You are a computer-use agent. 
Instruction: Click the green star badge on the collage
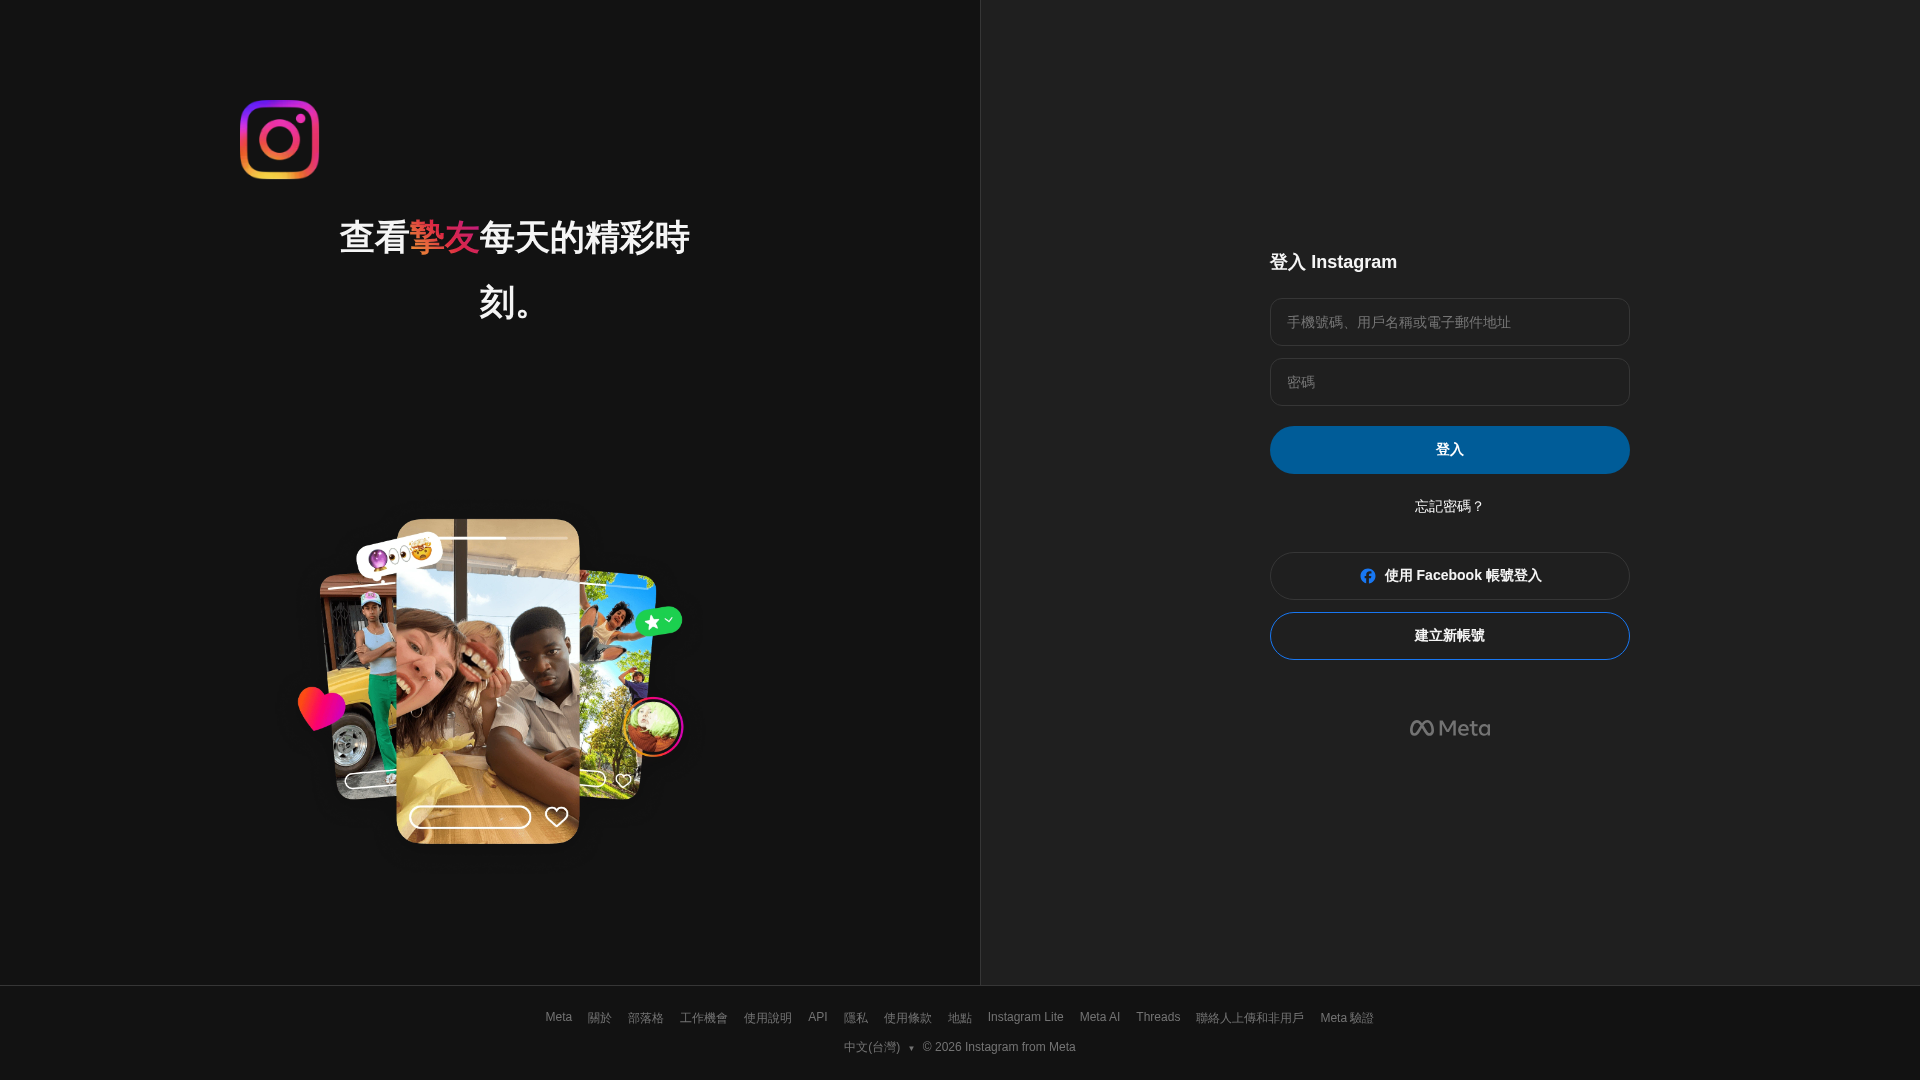(658, 620)
